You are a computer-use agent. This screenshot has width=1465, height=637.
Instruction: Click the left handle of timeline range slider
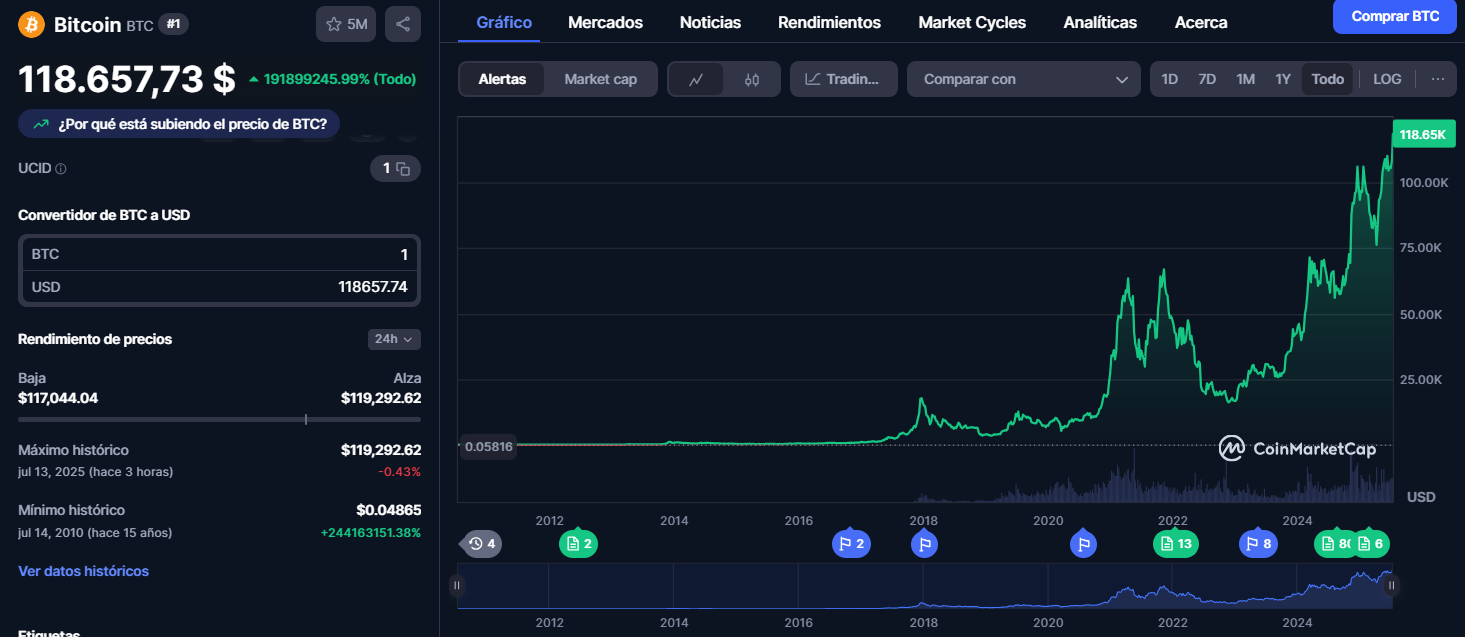pyautogui.click(x=457, y=586)
